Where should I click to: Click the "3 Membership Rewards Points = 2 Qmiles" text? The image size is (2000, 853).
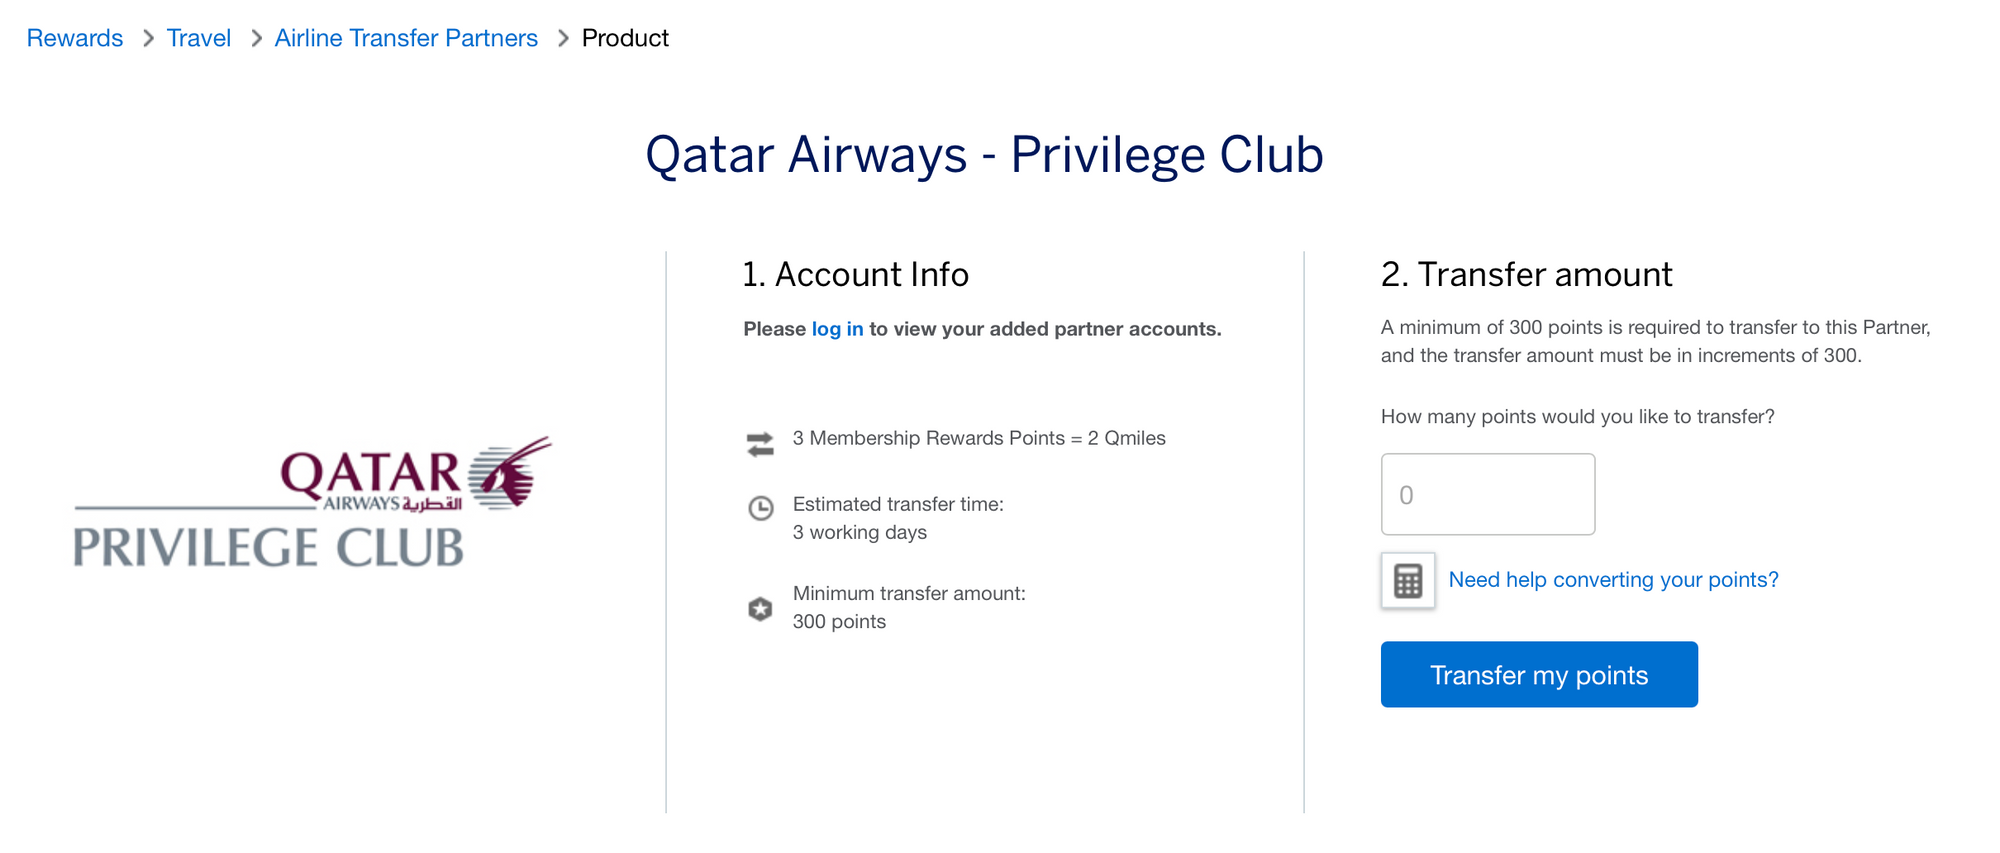(x=979, y=438)
